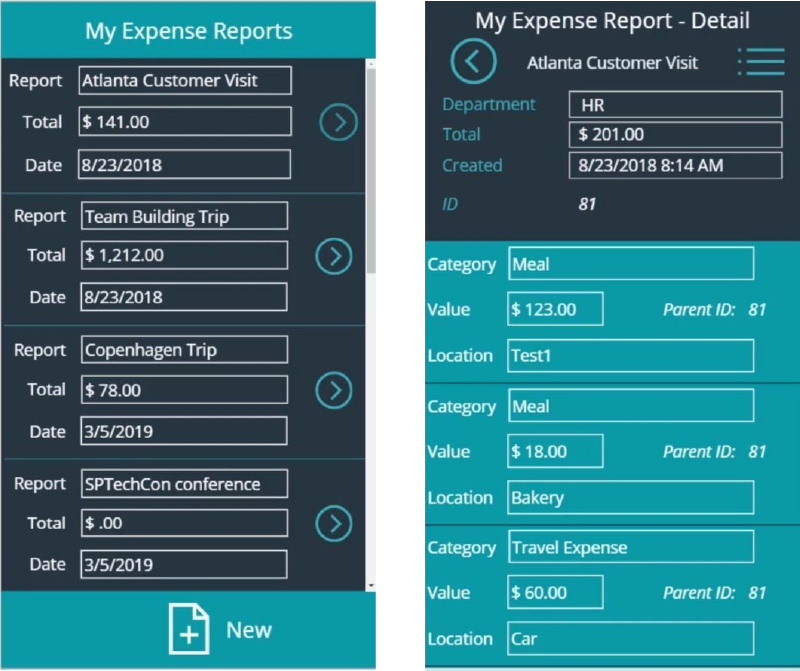Click the $ 78.00 total field
This screenshot has height=671, width=800.
coord(184,390)
